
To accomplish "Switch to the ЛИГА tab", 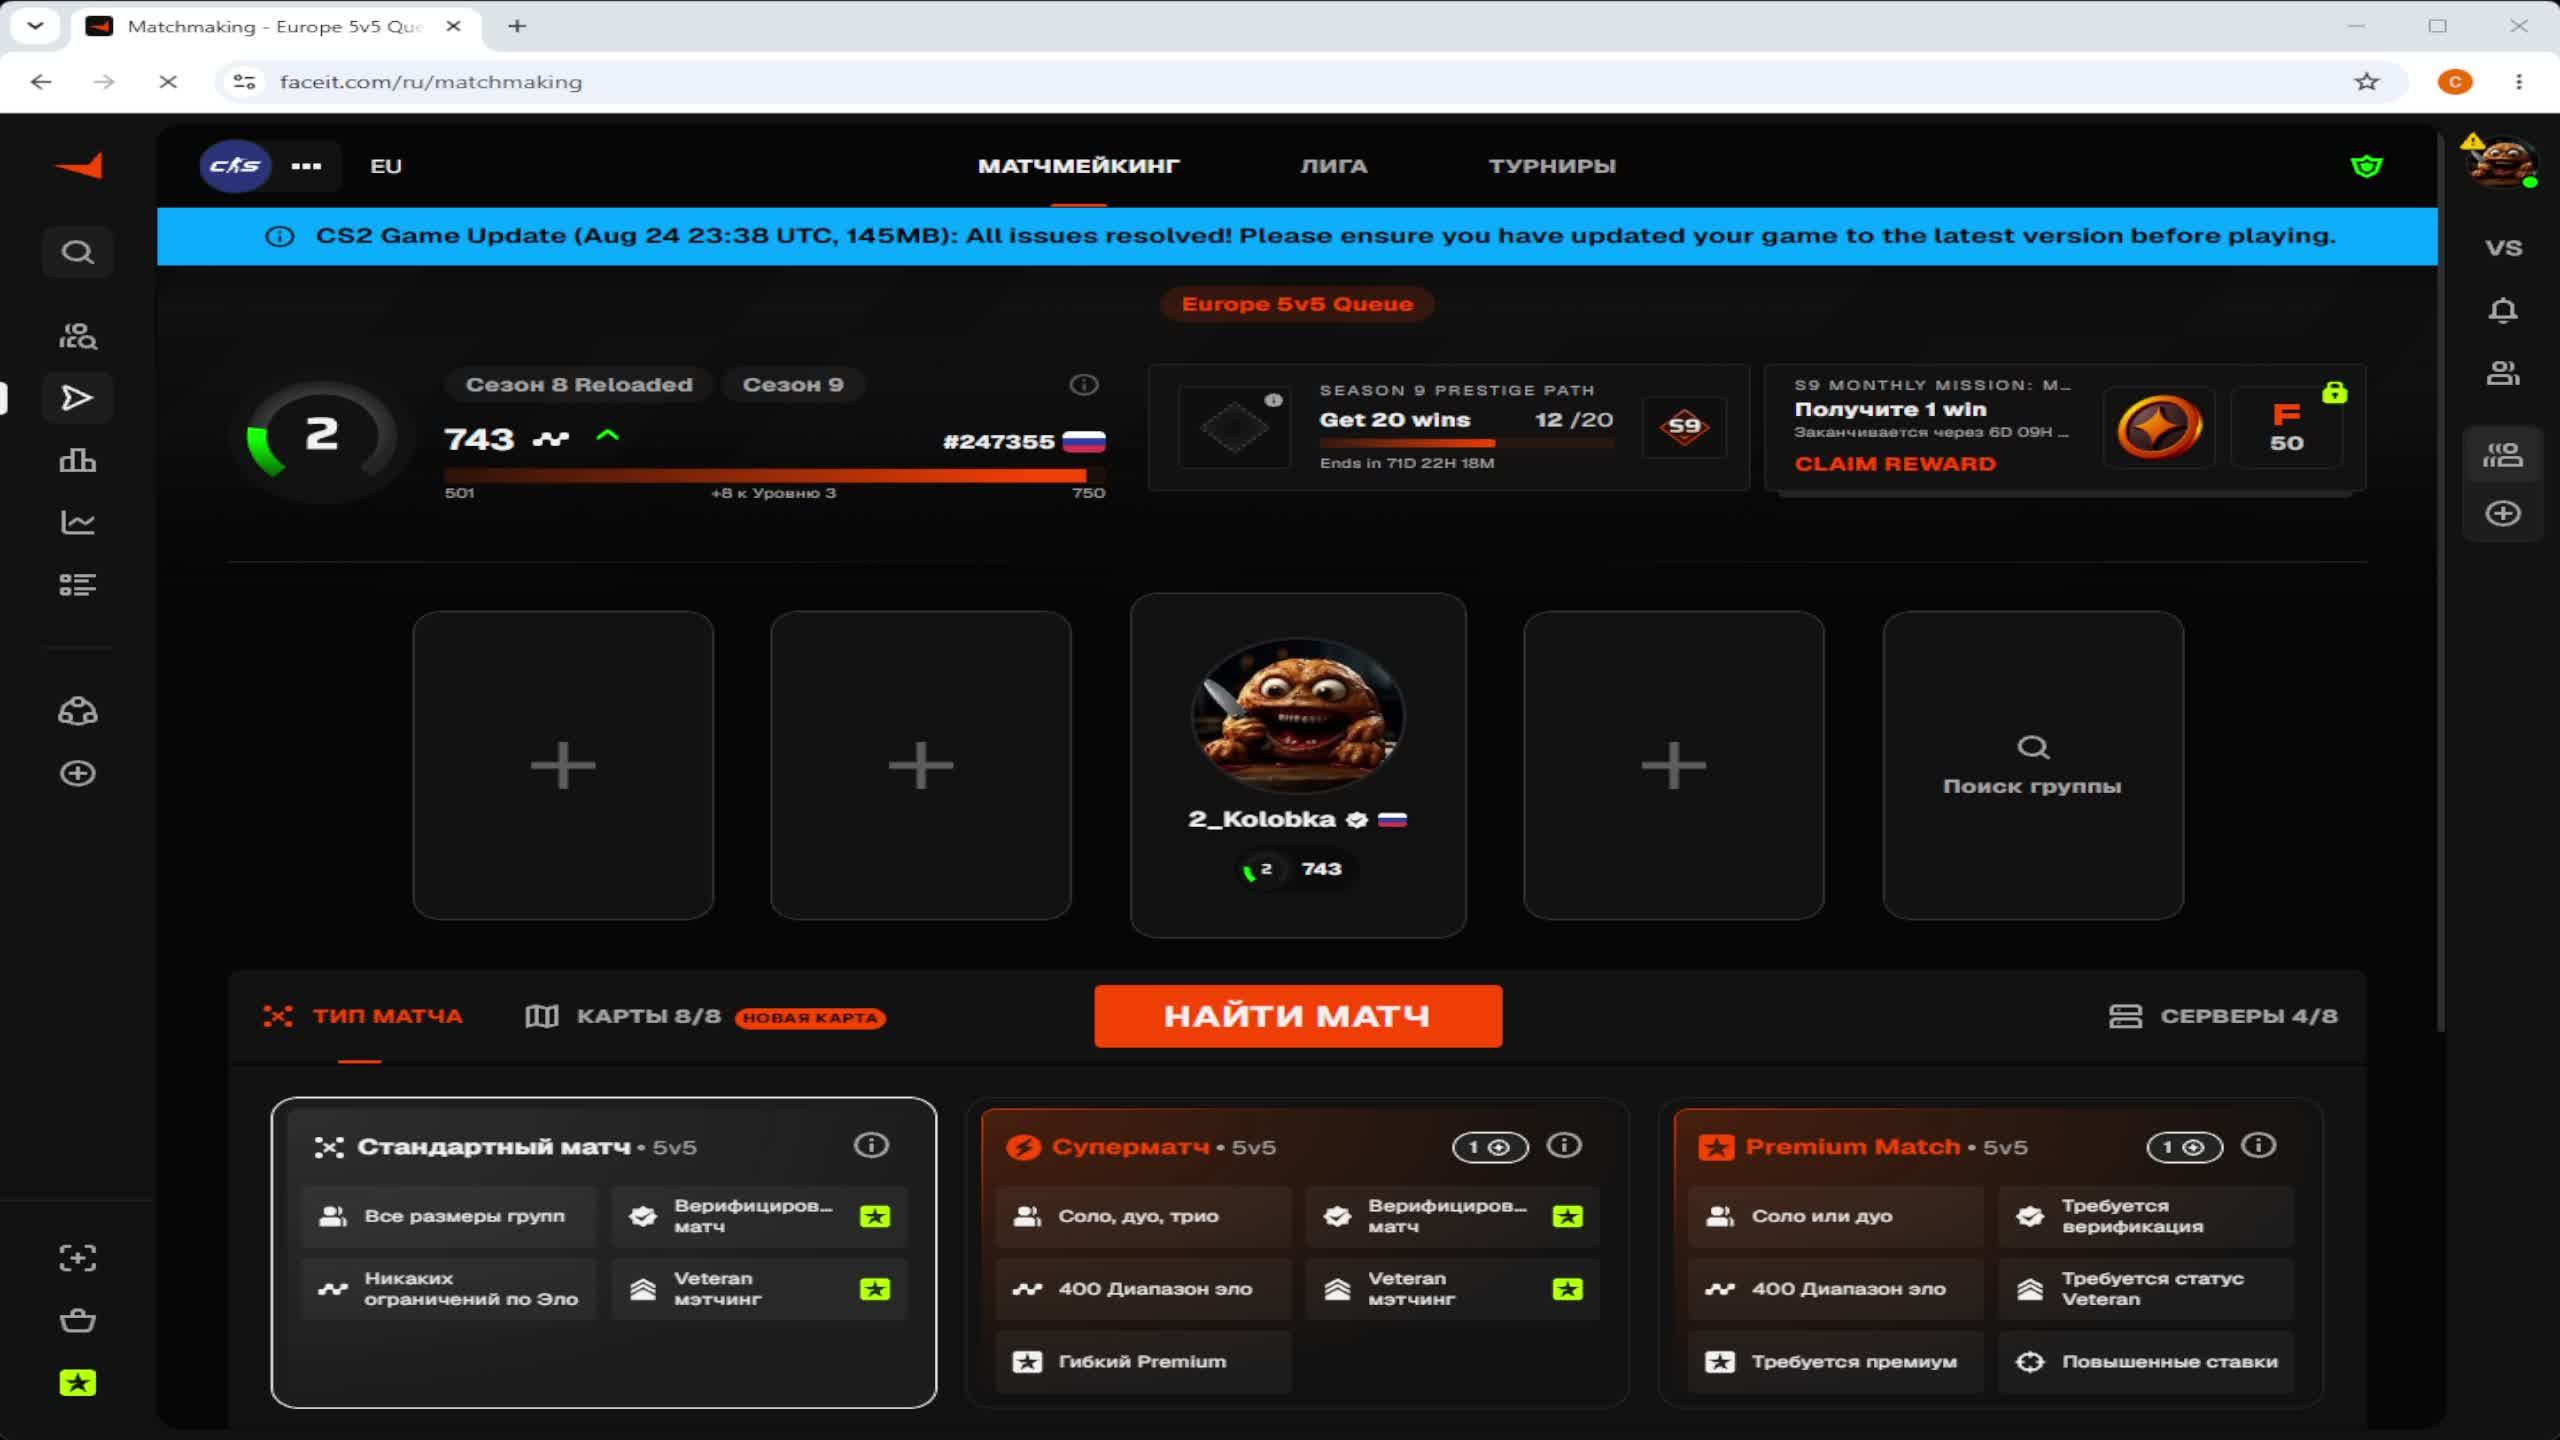I will tap(1333, 166).
